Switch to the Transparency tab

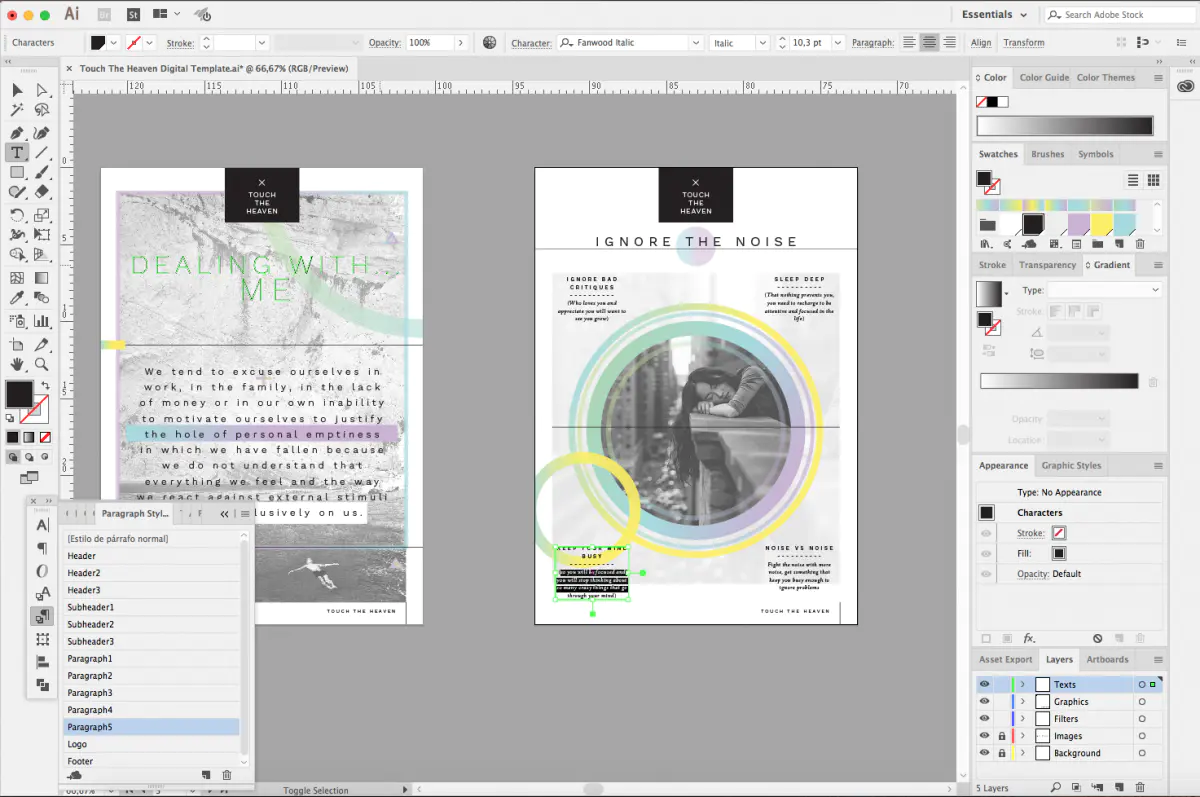click(1047, 265)
